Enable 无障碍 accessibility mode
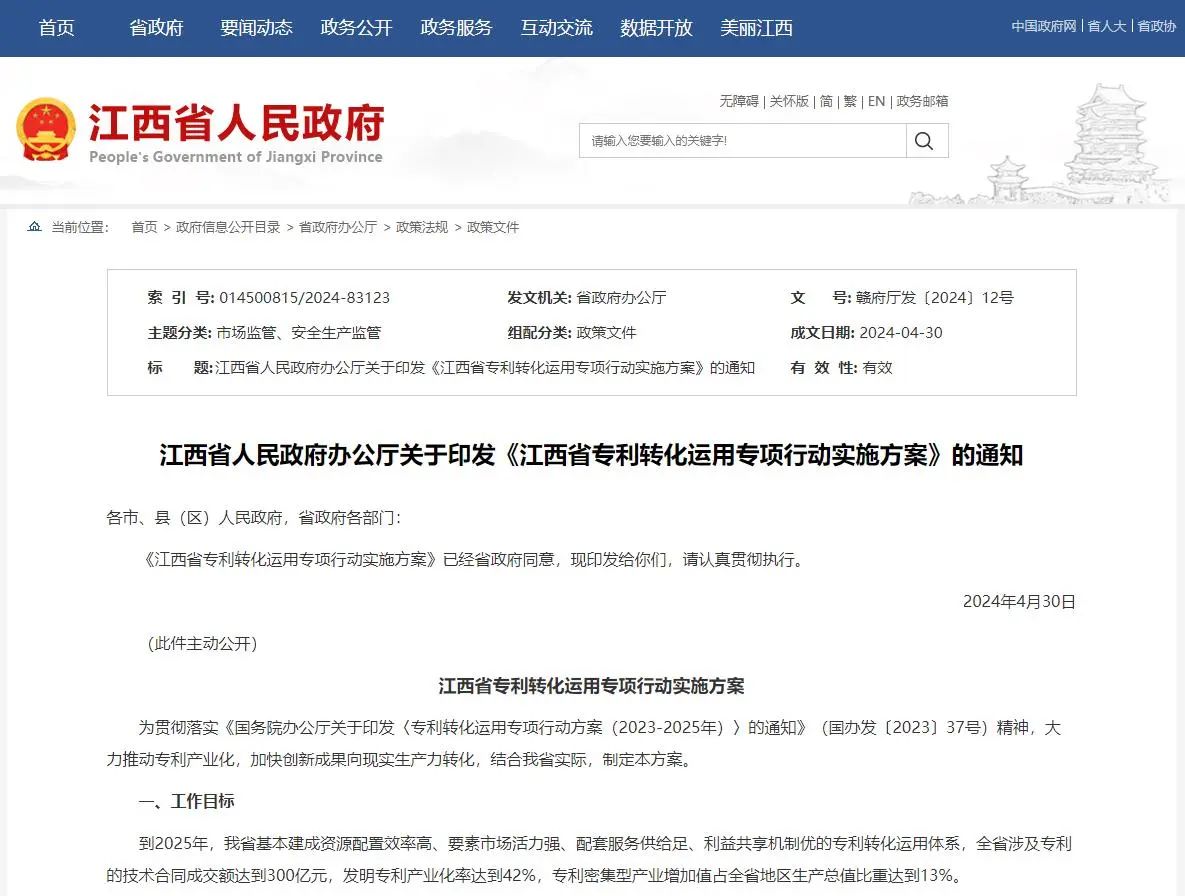 [x=739, y=101]
